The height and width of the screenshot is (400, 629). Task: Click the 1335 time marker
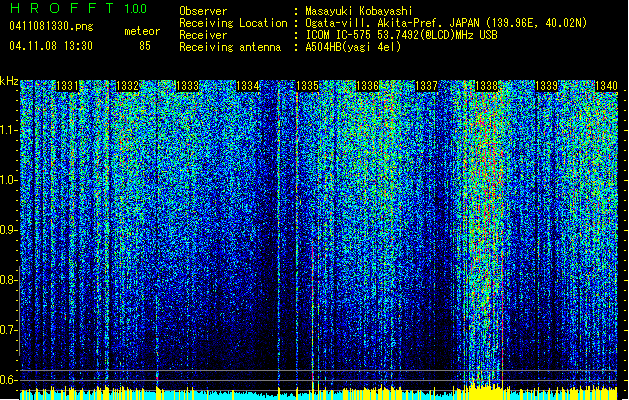[307, 86]
